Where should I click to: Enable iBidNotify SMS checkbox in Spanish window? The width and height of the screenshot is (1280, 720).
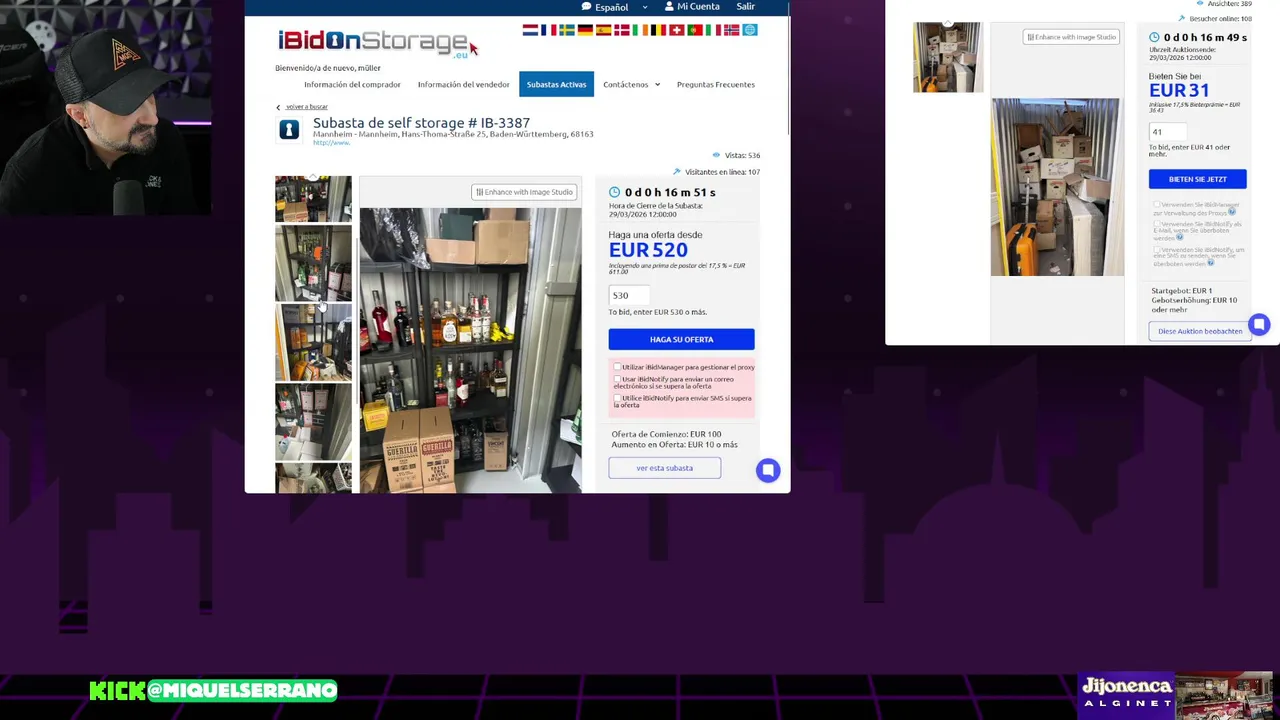tap(617, 398)
